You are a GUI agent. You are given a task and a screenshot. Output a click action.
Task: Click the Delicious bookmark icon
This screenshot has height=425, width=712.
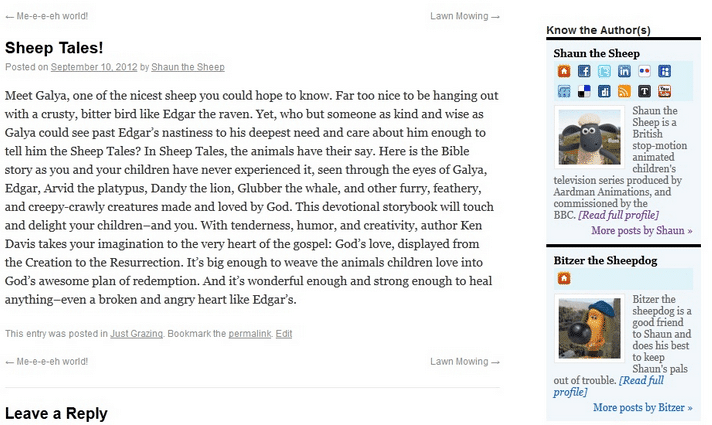(x=584, y=92)
